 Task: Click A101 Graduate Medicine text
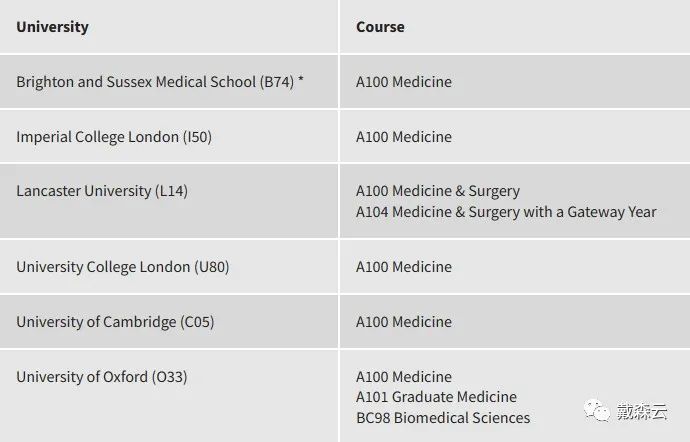click(436, 397)
